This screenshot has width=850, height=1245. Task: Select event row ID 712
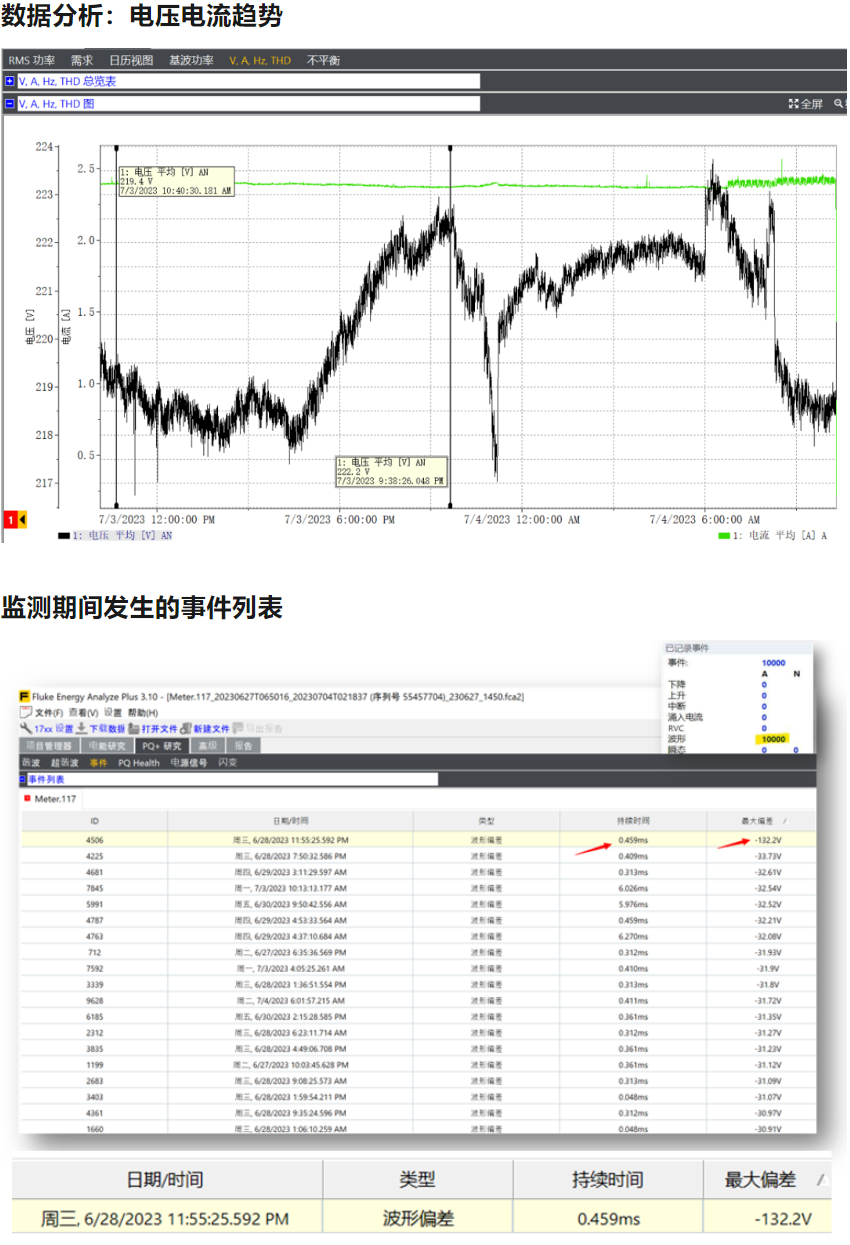(419, 952)
